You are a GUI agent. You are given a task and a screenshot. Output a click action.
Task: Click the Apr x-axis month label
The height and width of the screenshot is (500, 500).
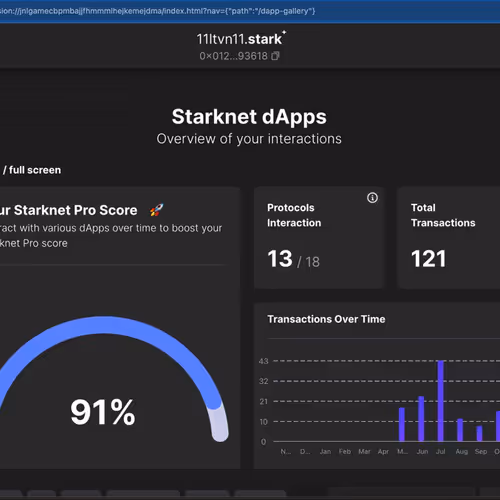383,452
